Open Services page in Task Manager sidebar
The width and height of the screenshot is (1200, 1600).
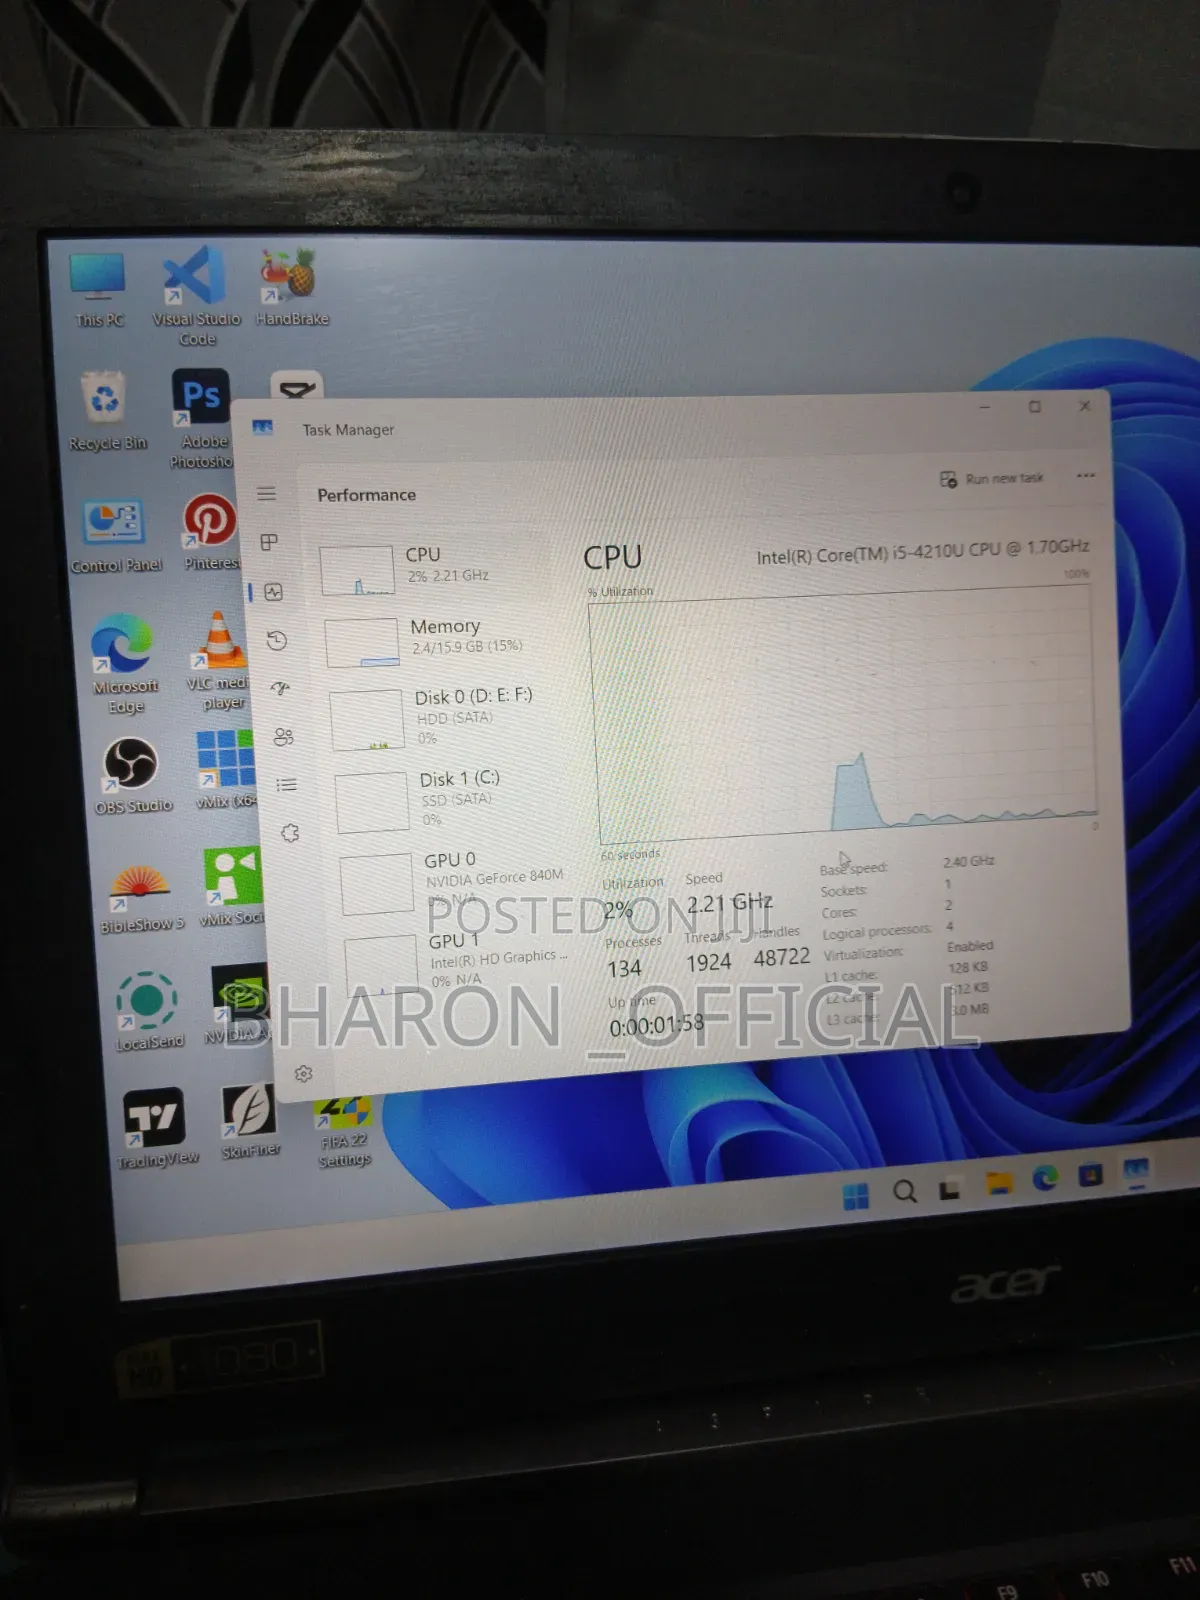point(290,833)
